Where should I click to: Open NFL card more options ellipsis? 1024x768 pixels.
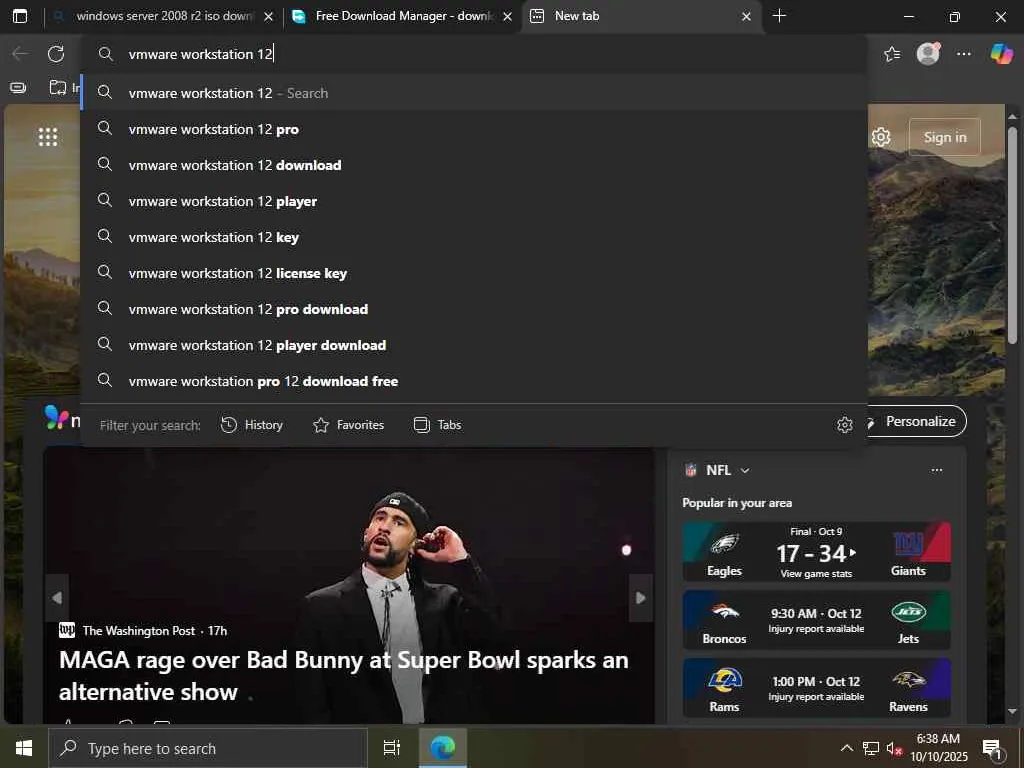[936, 470]
